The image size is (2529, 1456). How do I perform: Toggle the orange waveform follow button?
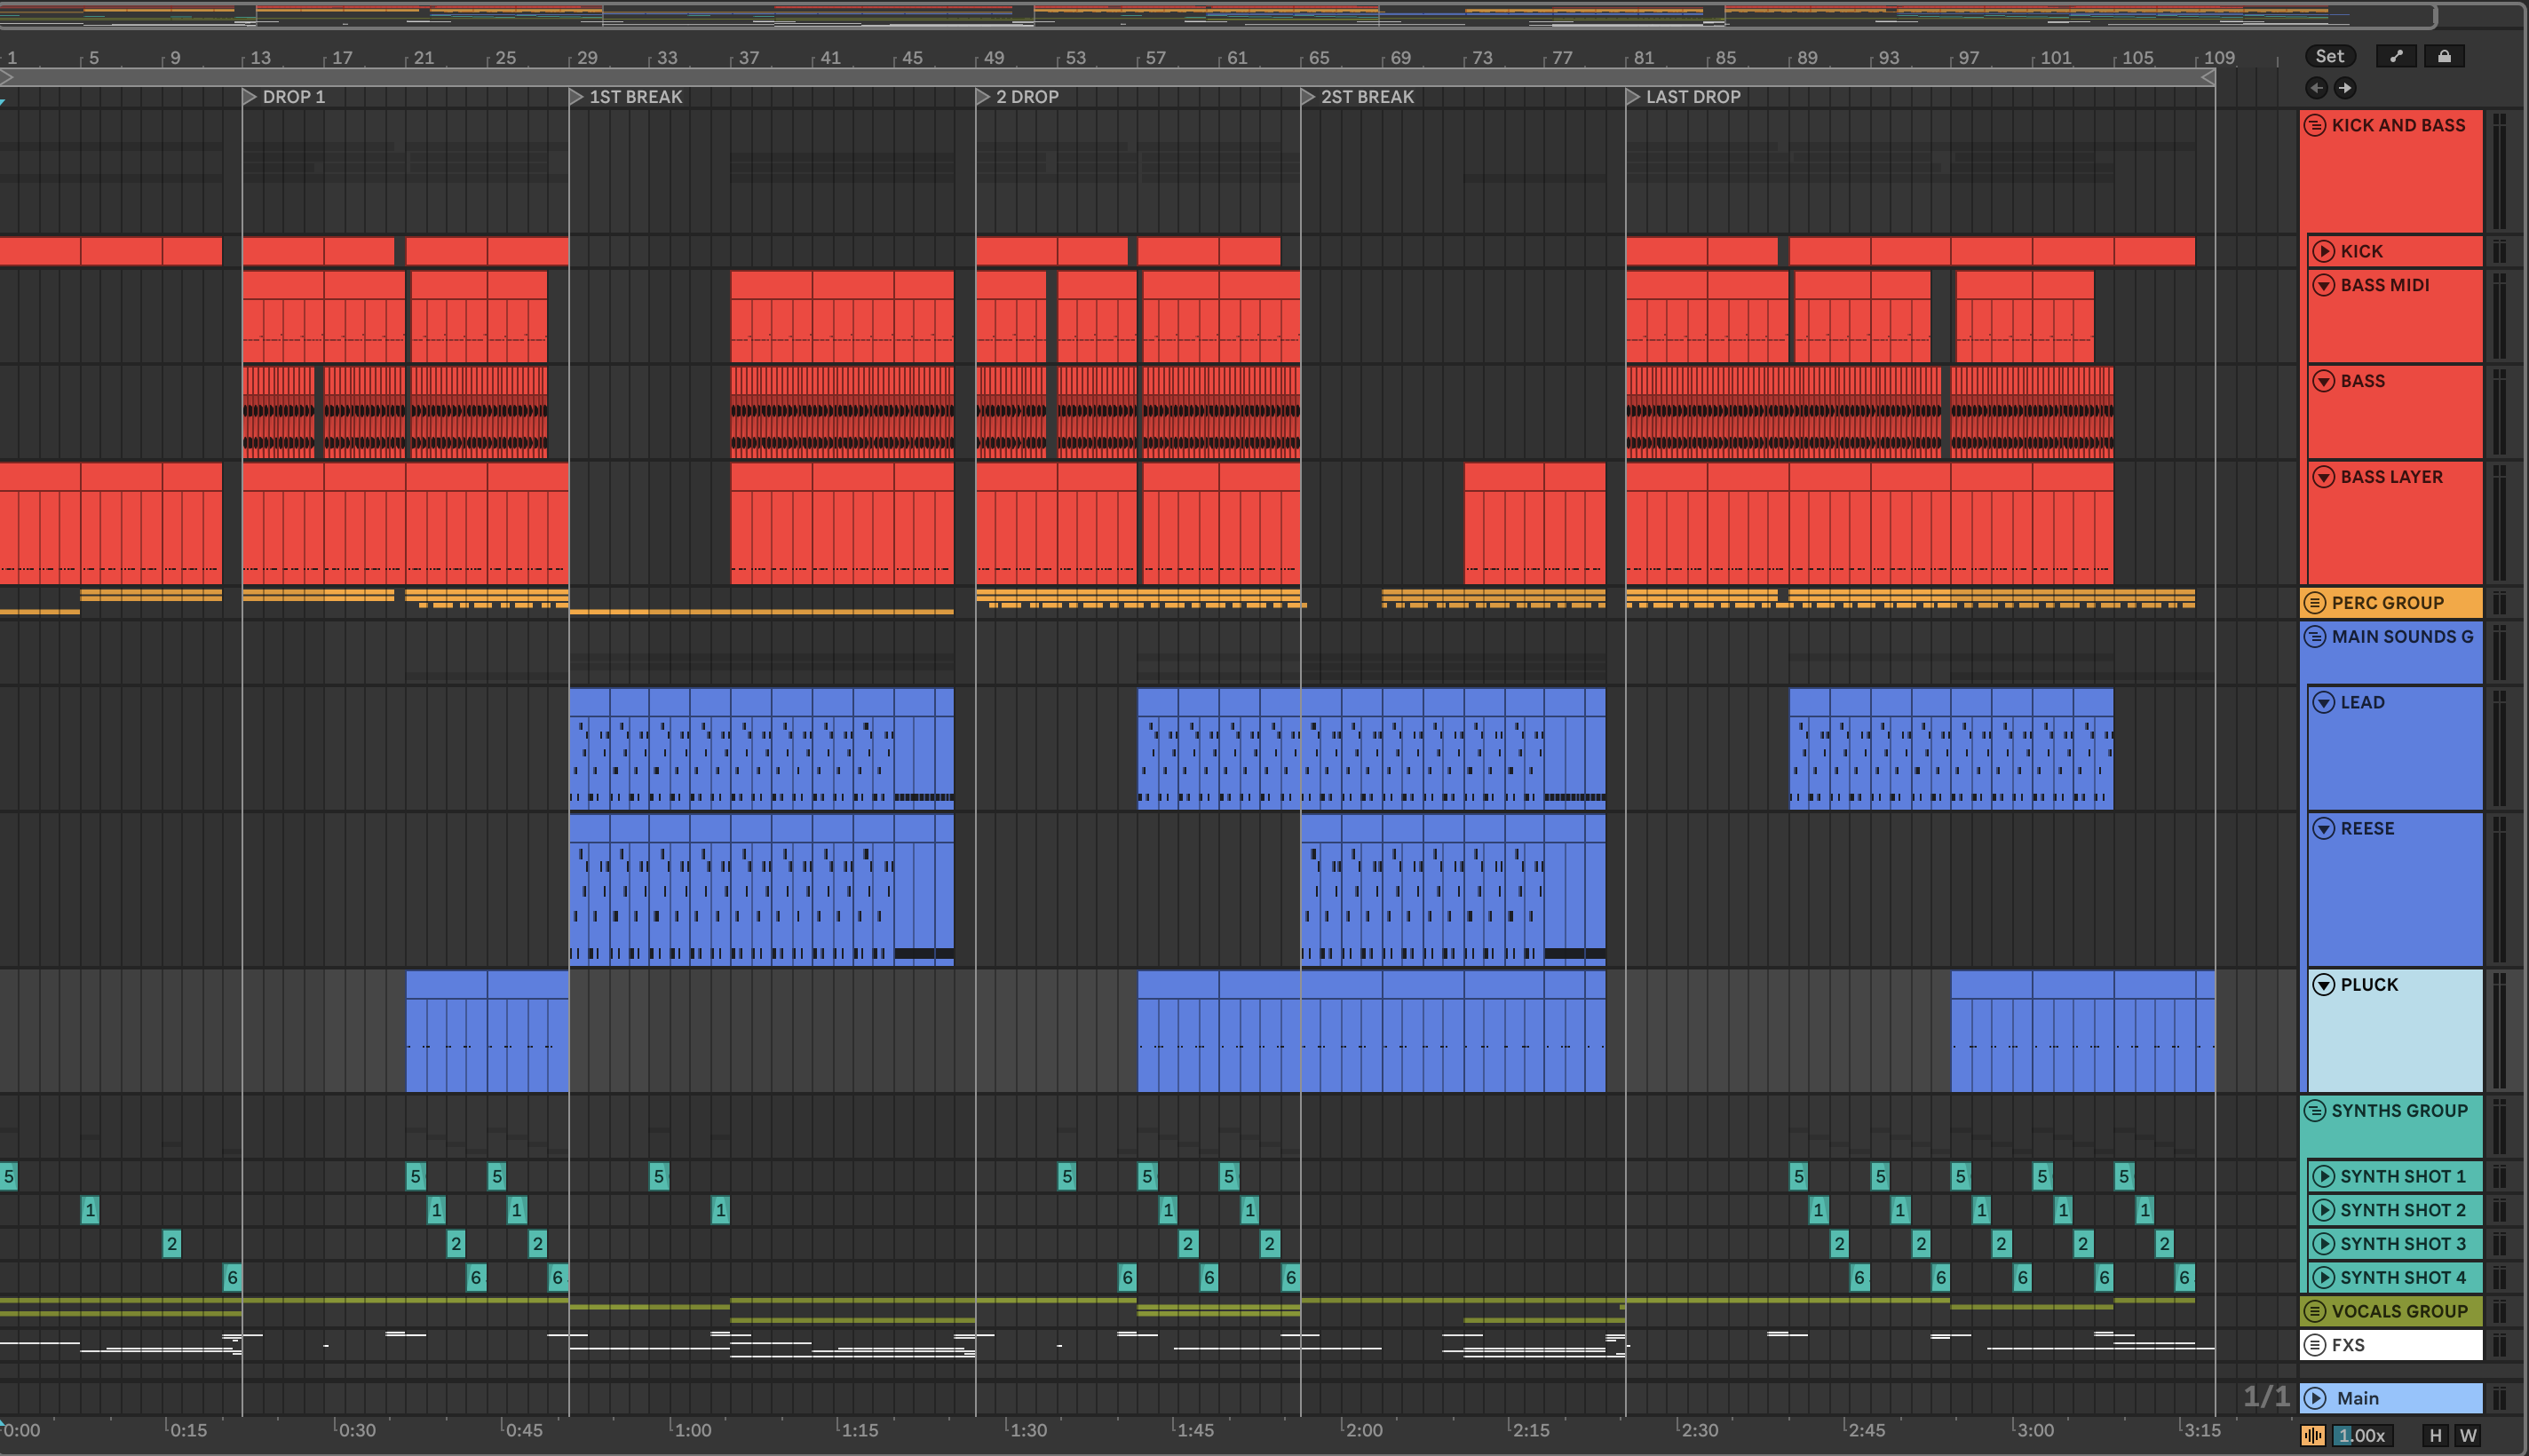pyautogui.click(x=2313, y=1436)
